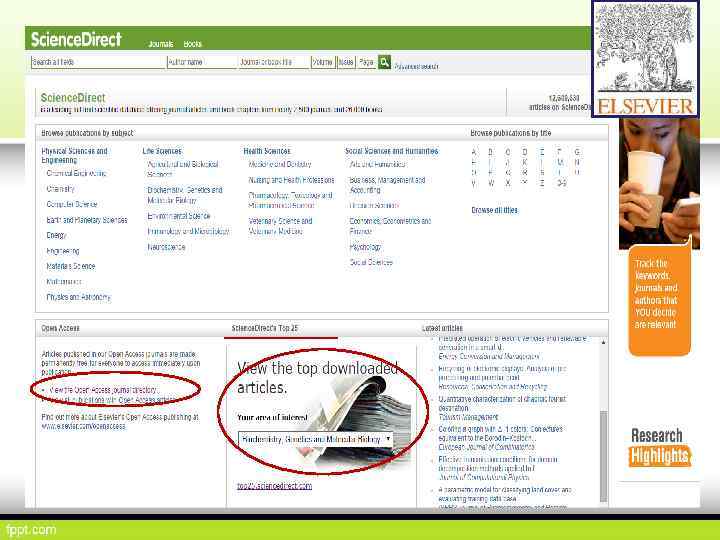Open Biochemistry, Genetics and Molecular Biology link
This screenshot has height=540, width=720.
click(185, 195)
